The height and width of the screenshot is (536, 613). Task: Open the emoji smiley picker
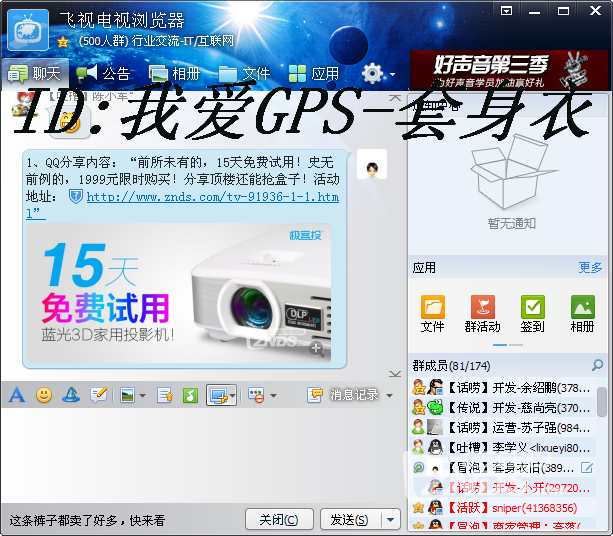coord(44,395)
